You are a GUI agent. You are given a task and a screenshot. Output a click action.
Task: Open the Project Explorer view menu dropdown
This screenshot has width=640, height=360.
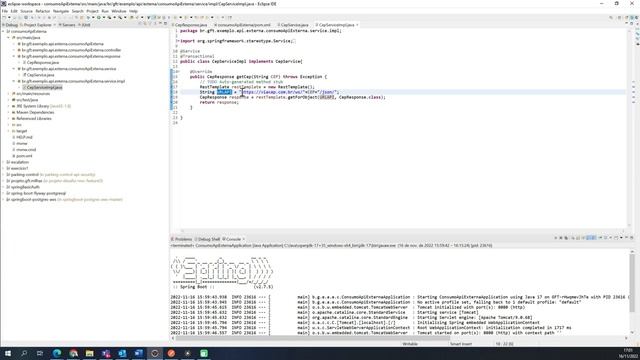155,24
